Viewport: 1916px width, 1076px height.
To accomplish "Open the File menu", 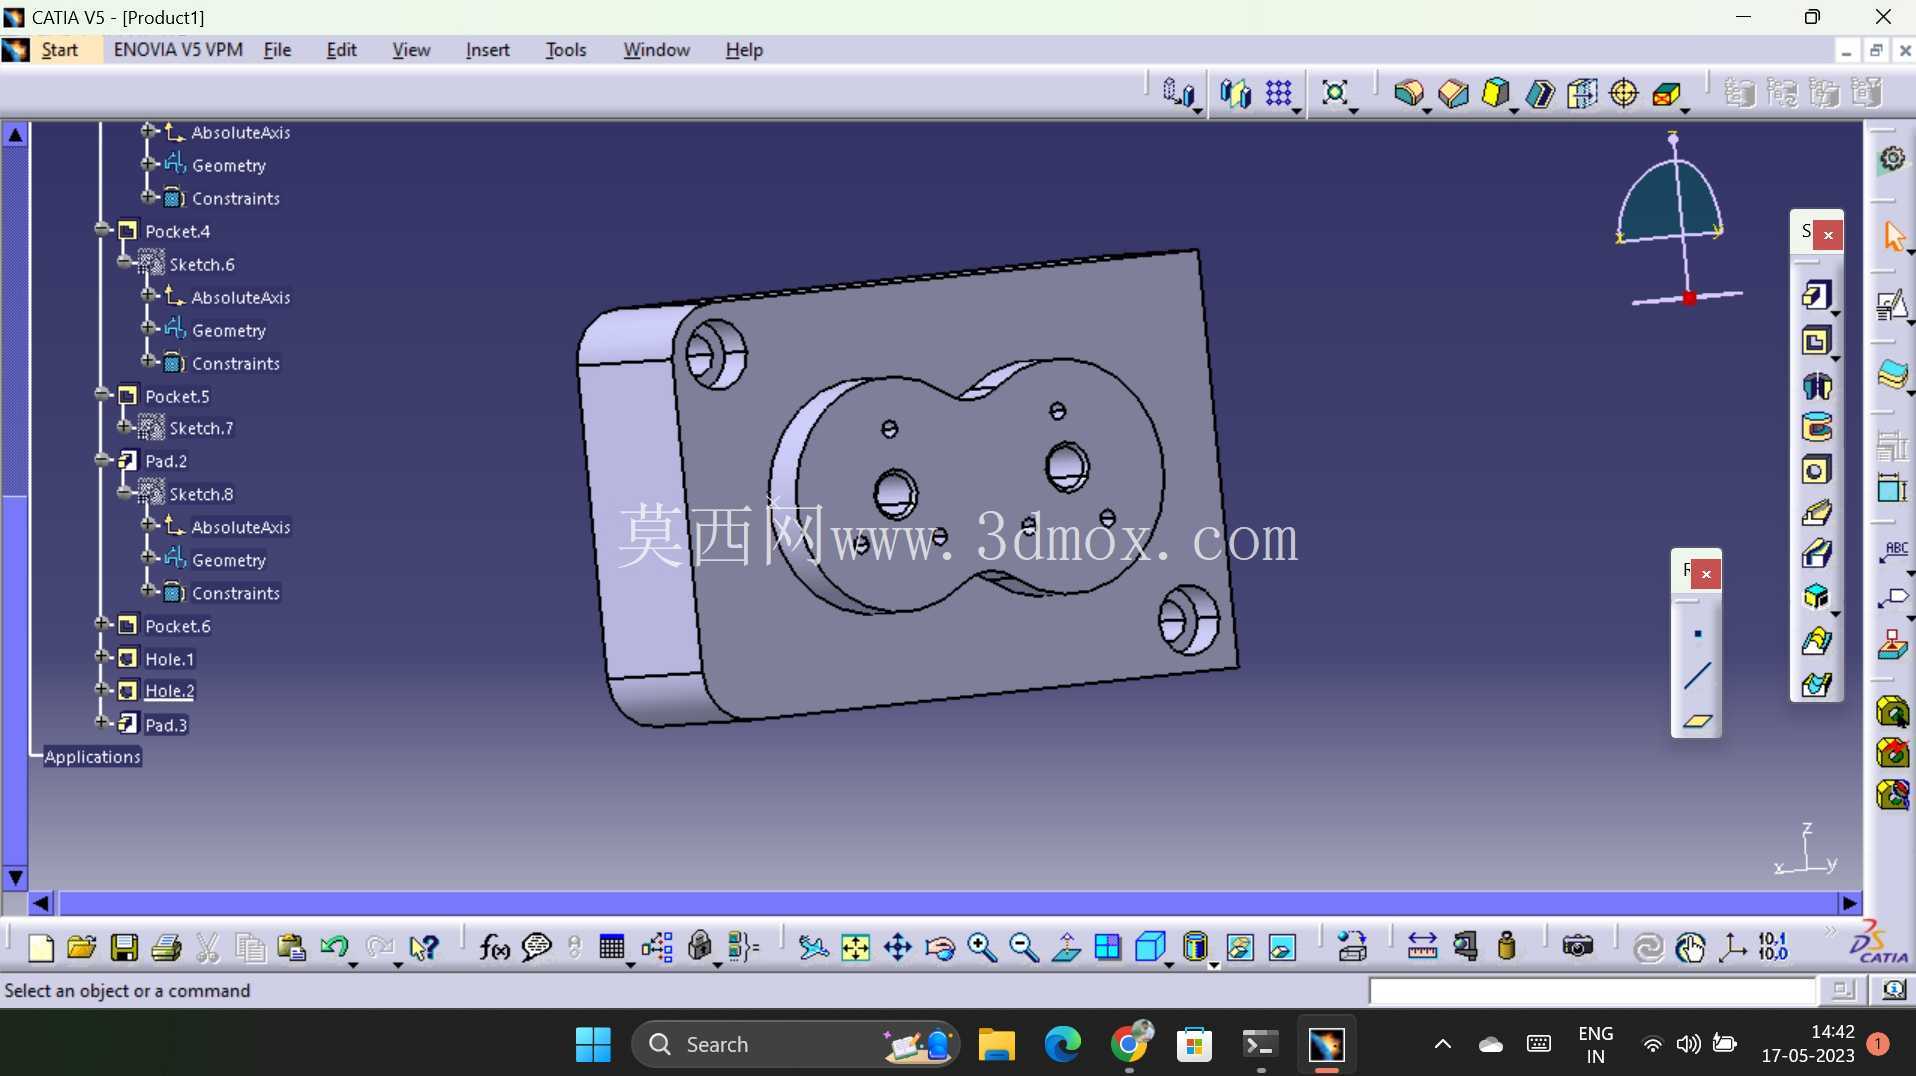I will [277, 50].
